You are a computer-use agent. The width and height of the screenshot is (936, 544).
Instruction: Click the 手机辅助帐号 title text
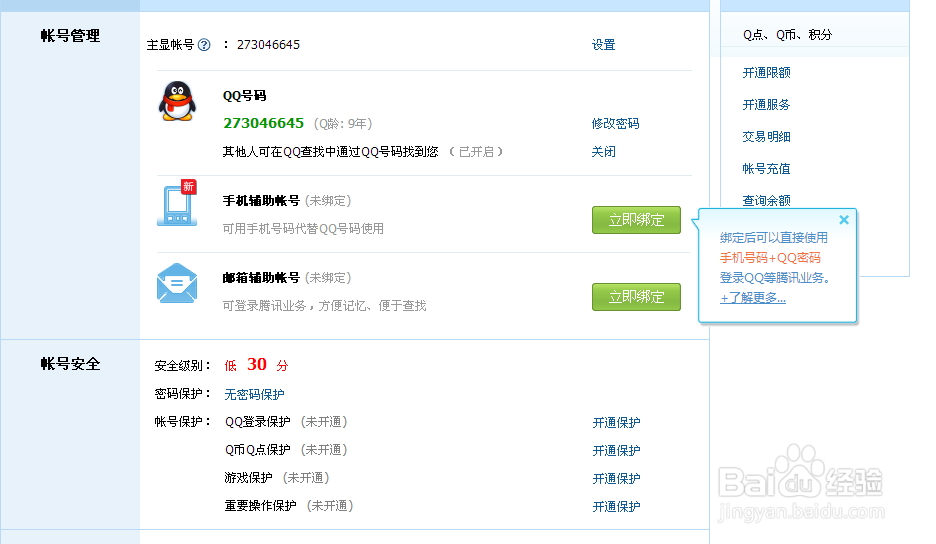(x=261, y=201)
